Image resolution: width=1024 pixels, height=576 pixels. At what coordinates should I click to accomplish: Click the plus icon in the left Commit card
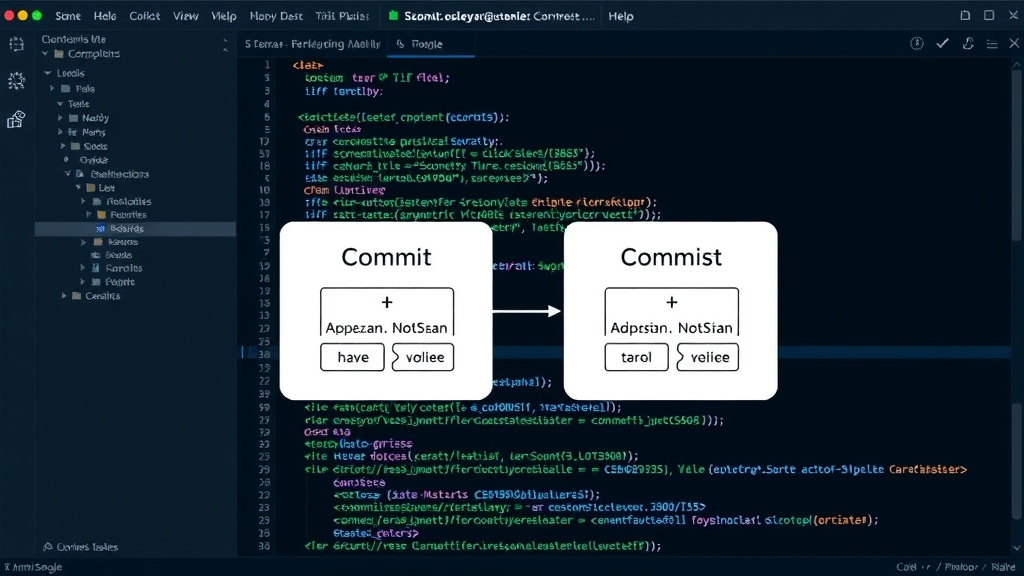387,302
